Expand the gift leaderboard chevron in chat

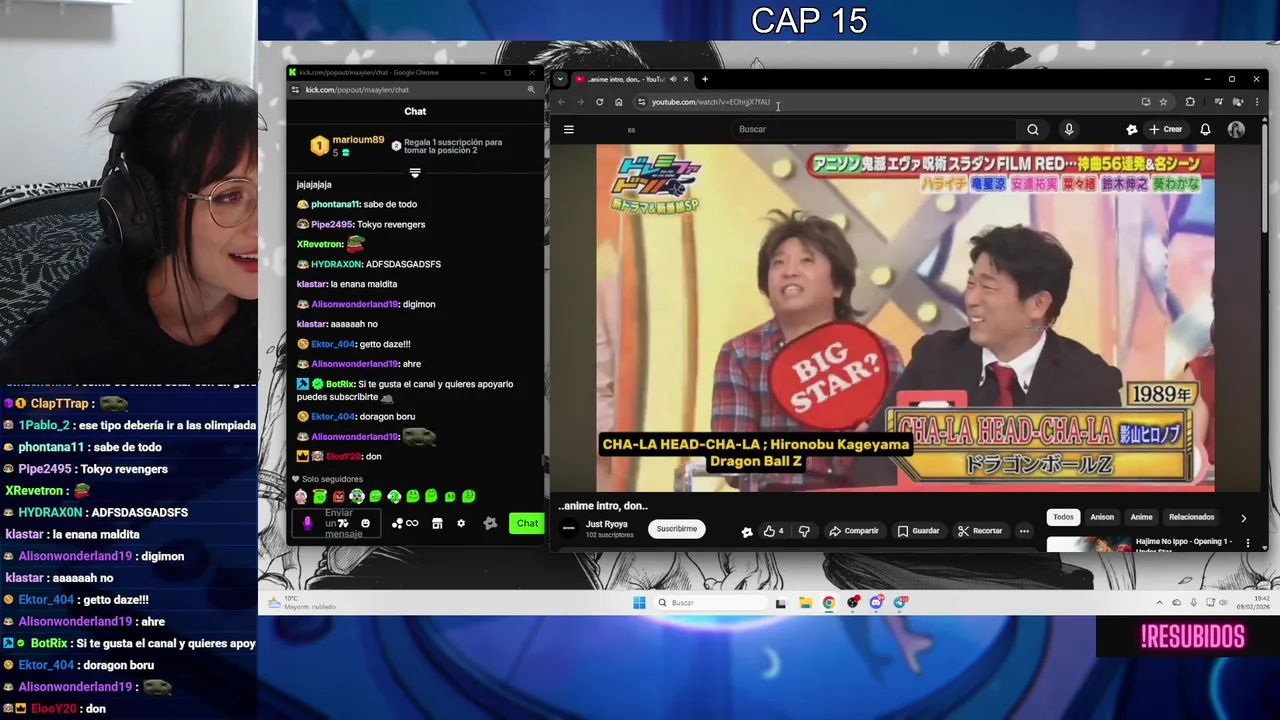click(x=415, y=173)
